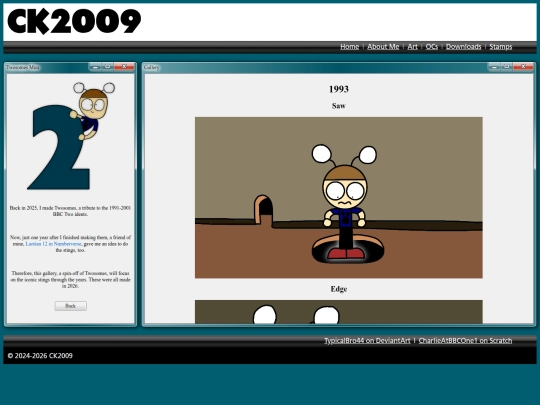Viewport: 540px width, 405px height.
Task: Click the Saw artwork image in Gallery
Action: pos(339,197)
